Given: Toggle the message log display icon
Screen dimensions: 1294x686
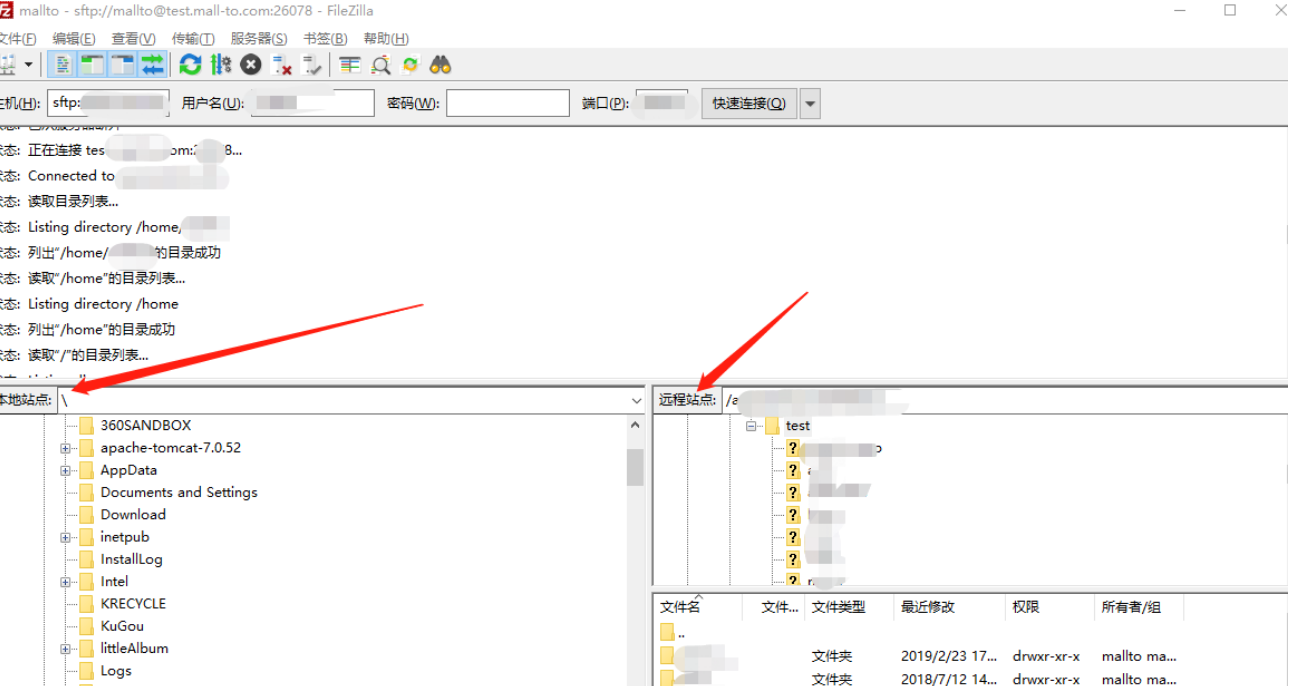Looking at the screenshot, I should 63,65.
